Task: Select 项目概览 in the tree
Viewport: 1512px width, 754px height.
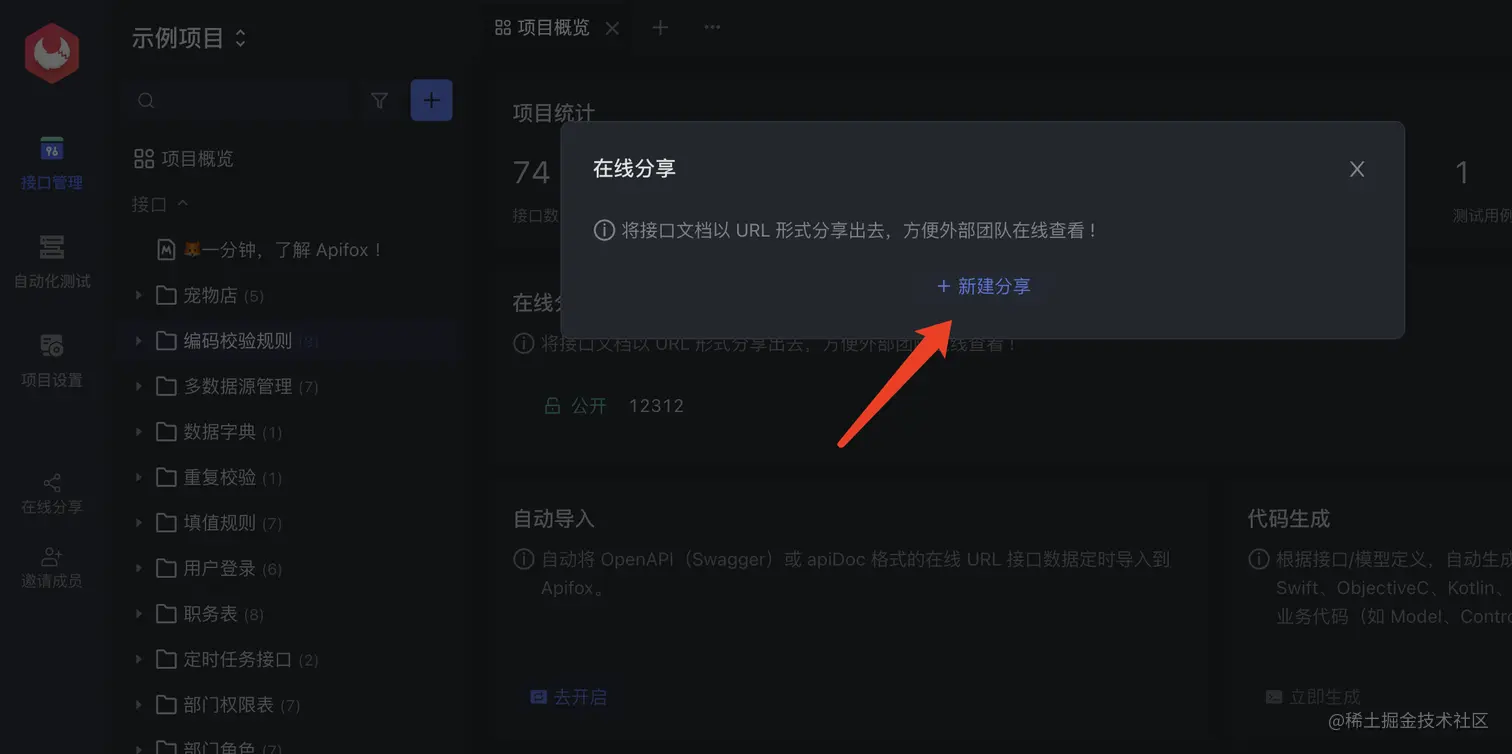Action: point(184,159)
